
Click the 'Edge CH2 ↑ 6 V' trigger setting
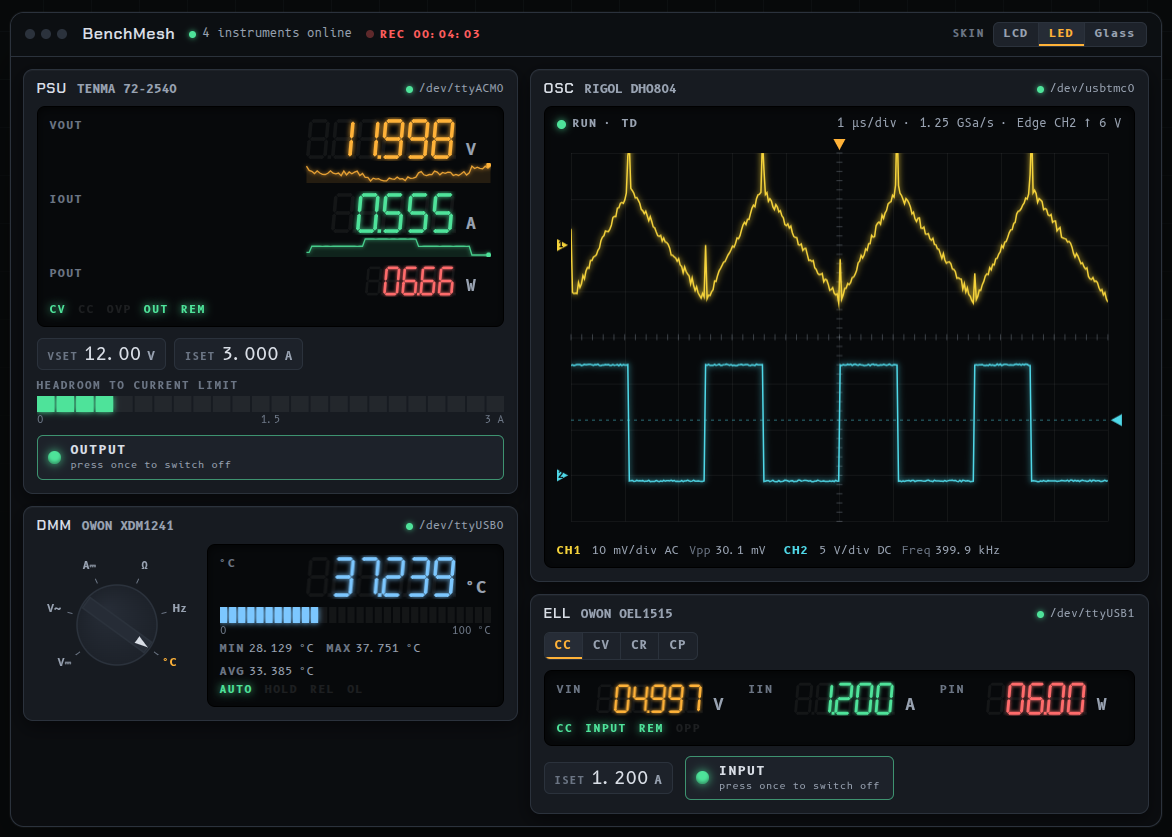click(x=1069, y=123)
